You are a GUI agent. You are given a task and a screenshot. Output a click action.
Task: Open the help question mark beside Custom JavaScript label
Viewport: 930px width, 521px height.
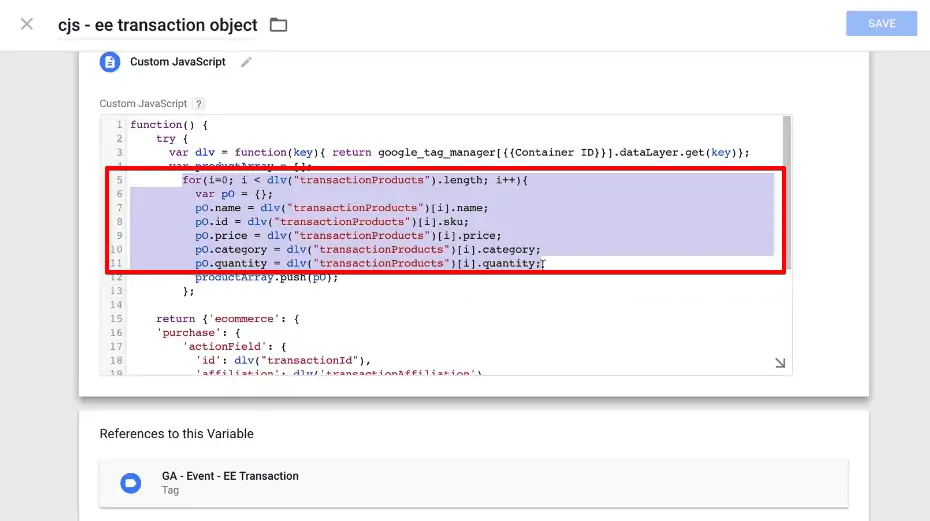coord(199,104)
